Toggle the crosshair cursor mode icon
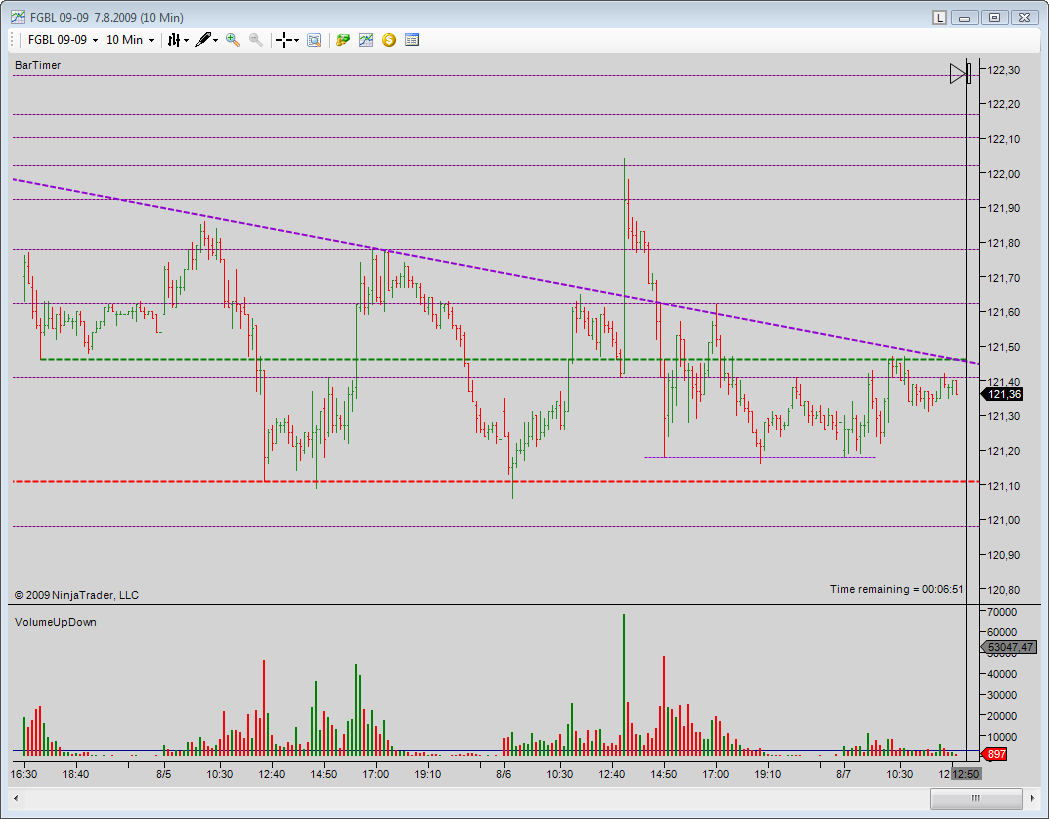 point(284,40)
